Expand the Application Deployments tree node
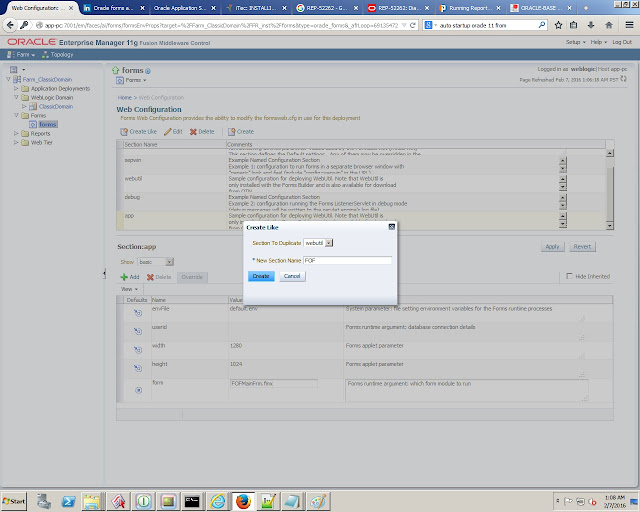Image resolution: width=640 pixels, height=512 pixels. tap(16, 89)
